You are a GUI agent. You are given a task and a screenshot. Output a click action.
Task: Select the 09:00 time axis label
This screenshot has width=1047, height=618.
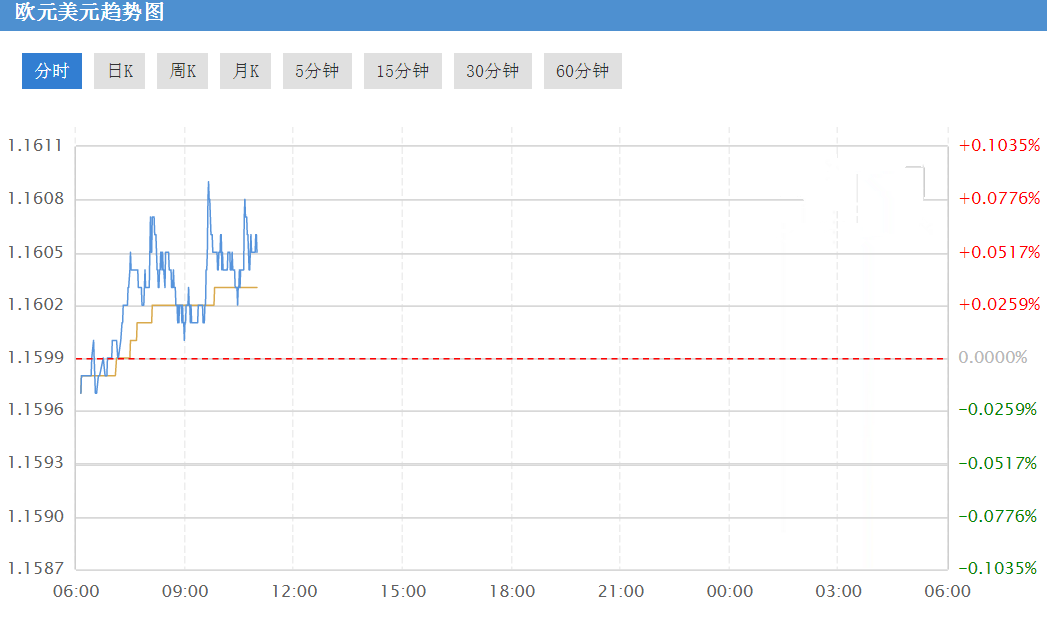(185, 591)
